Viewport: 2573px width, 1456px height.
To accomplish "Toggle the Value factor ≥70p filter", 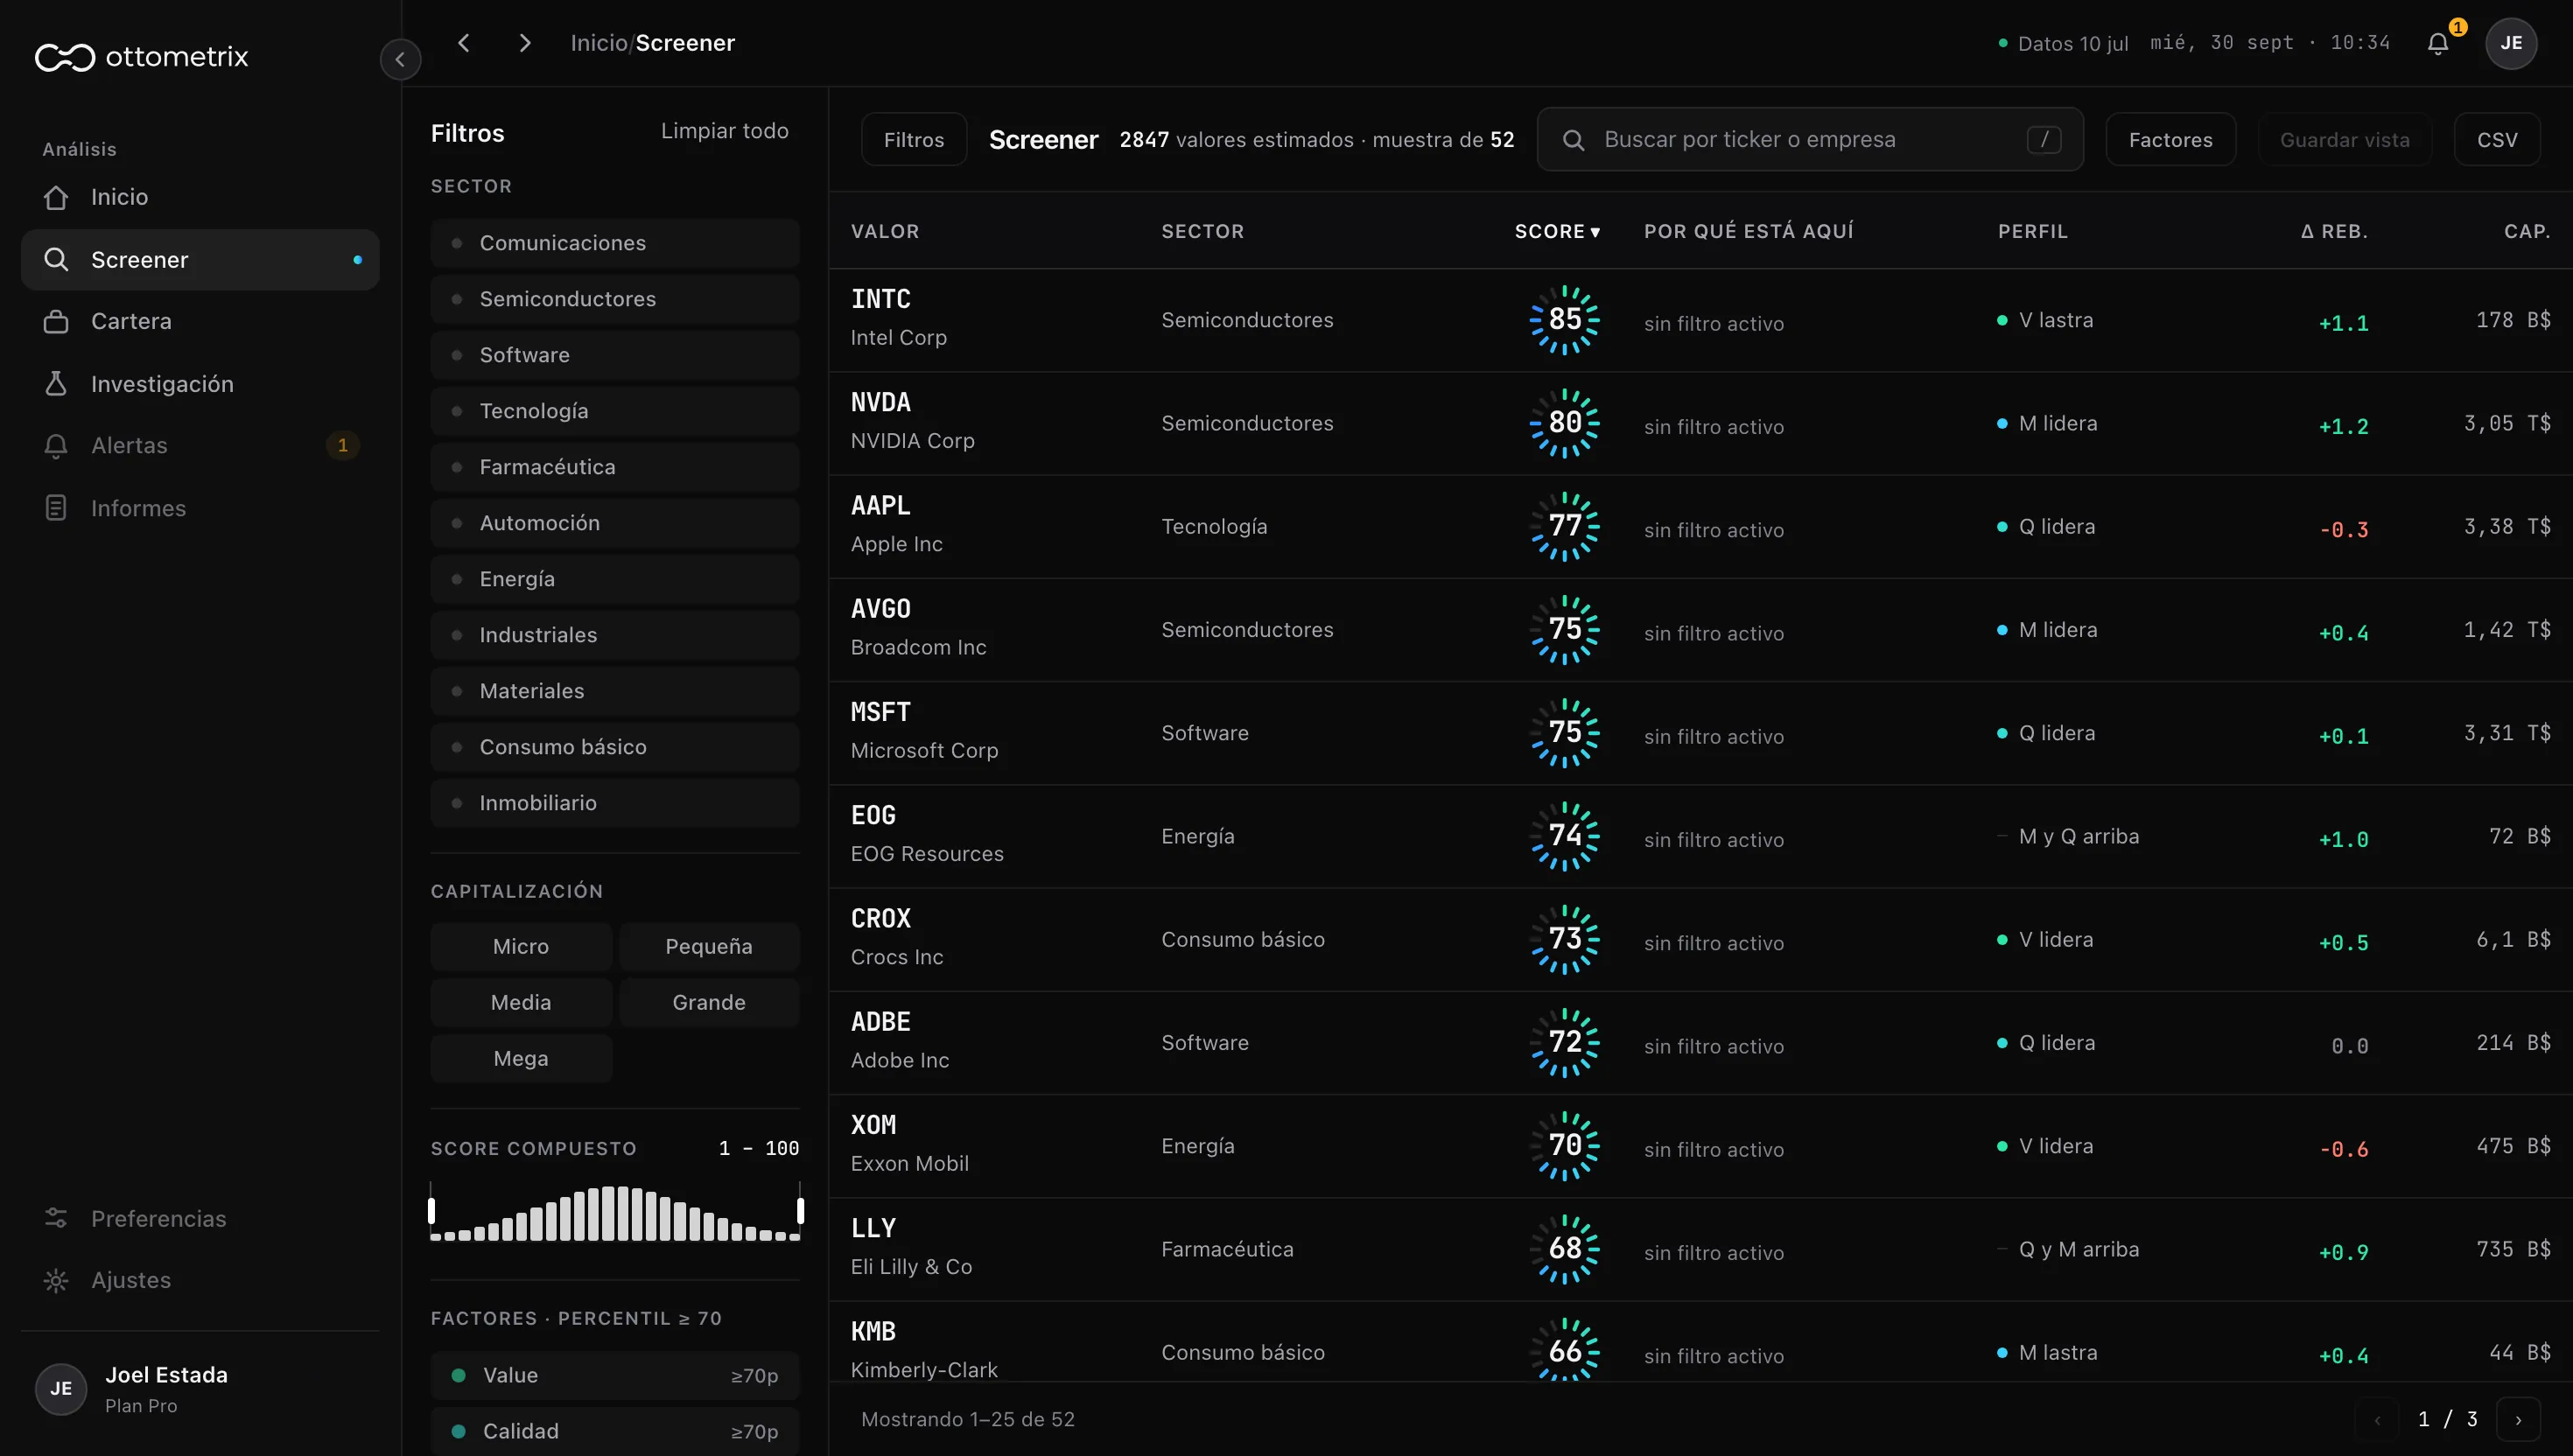I will tap(615, 1375).
